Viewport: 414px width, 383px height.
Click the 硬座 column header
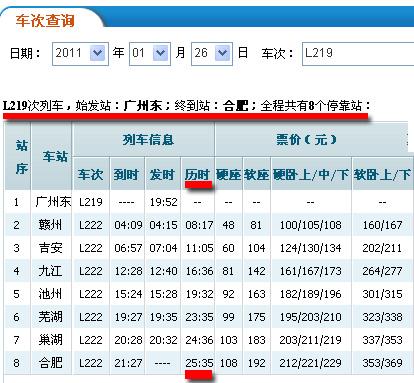point(229,175)
